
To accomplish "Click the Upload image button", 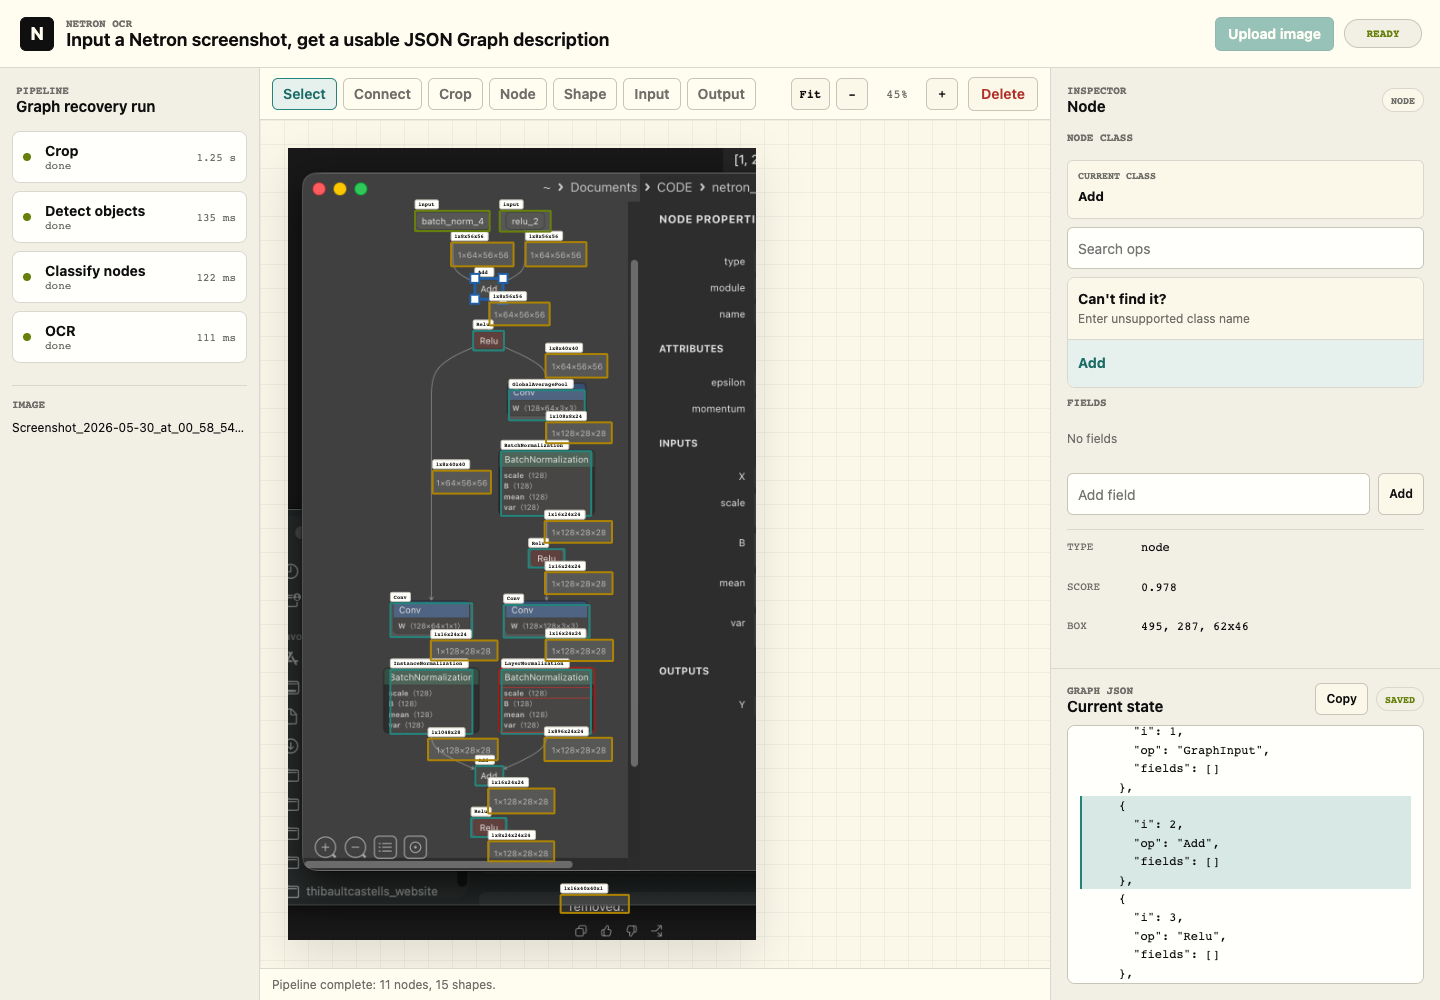I will 1274,34.
